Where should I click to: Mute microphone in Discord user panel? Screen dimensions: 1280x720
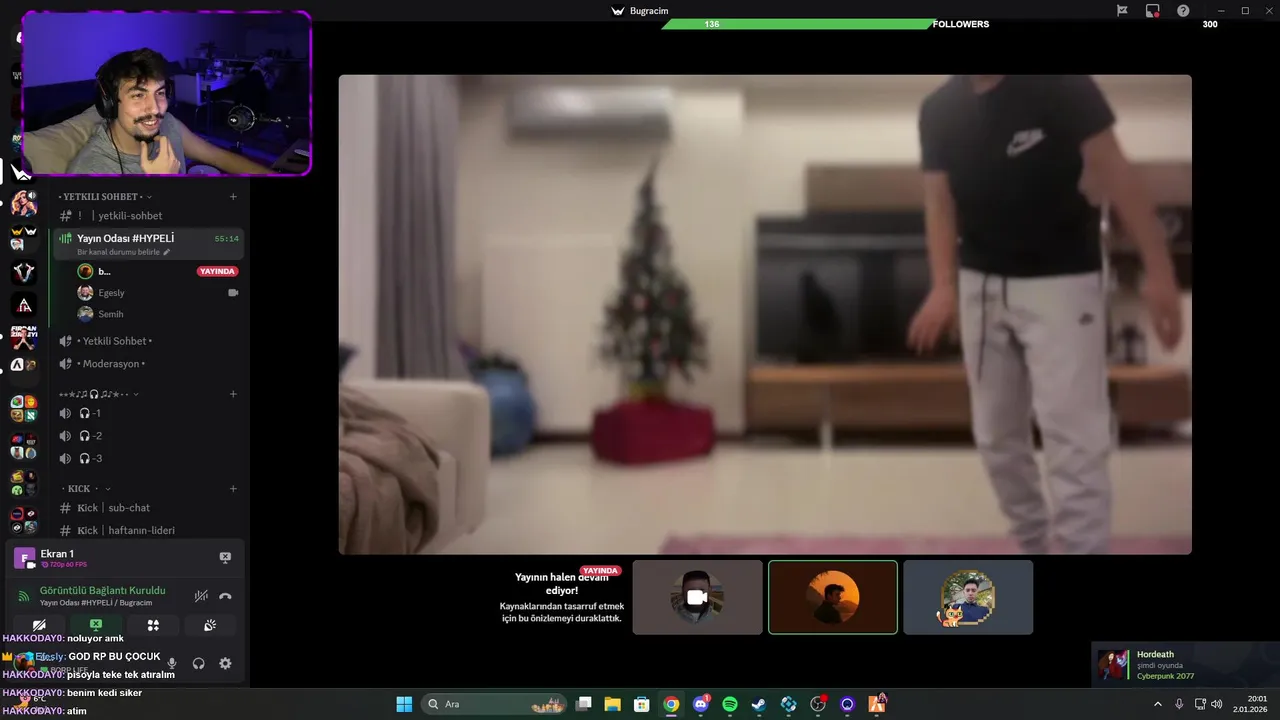click(x=172, y=663)
